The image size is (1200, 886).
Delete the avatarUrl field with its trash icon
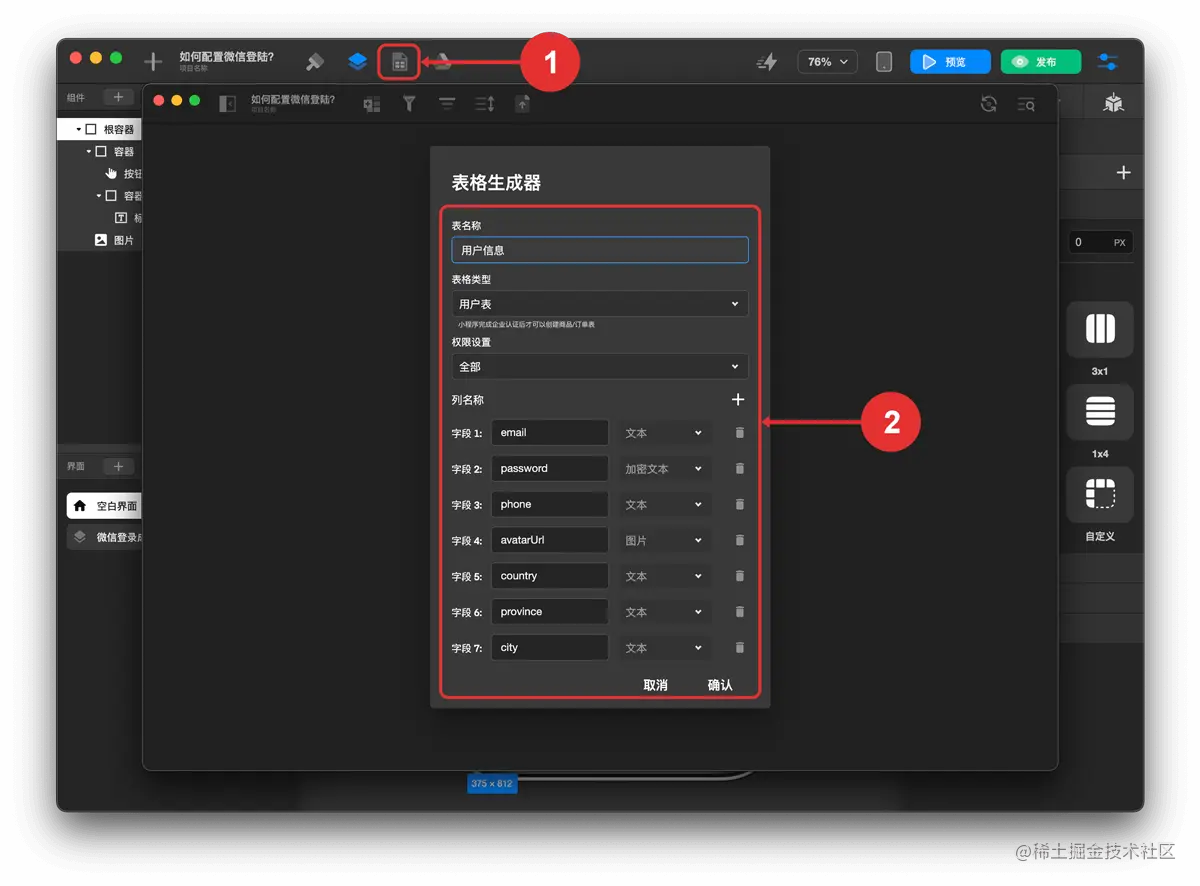click(x=740, y=540)
